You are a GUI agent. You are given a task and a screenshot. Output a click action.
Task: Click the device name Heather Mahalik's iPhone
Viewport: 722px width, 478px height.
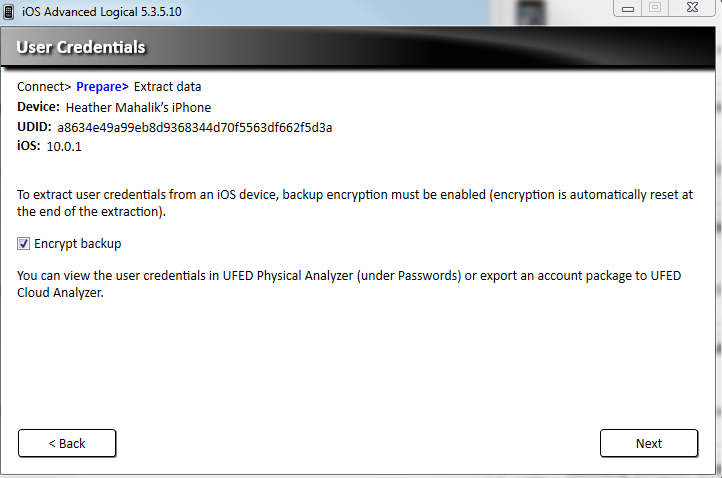pos(139,107)
